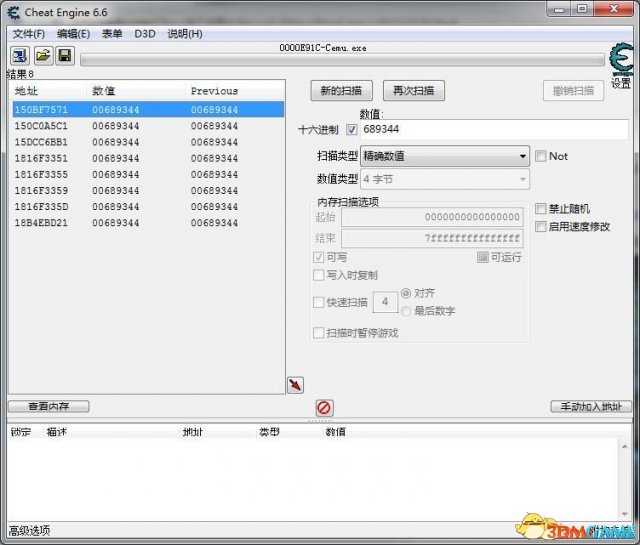The height and width of the screenshot is (545, 640).
Task: Open Cheat Engine settings logo icon
Action: [622, 60]
